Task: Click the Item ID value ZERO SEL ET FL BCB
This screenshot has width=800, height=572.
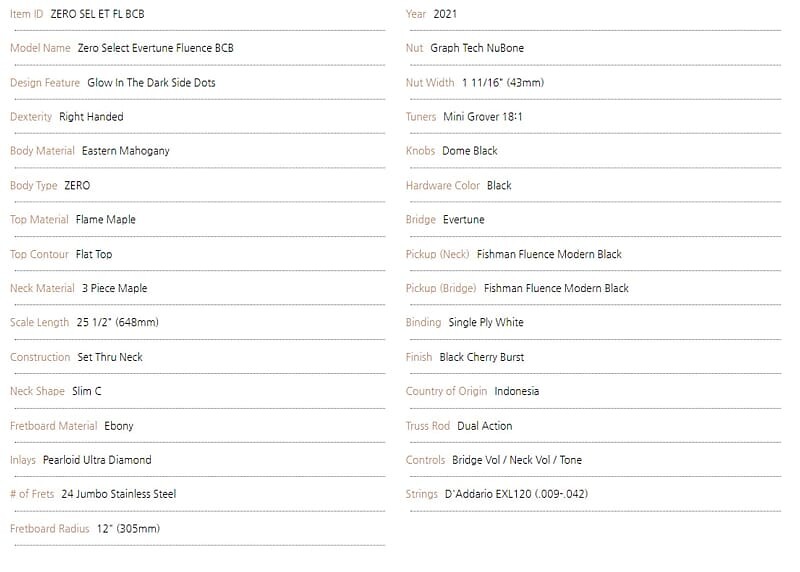Action: [x=96, y=14]
